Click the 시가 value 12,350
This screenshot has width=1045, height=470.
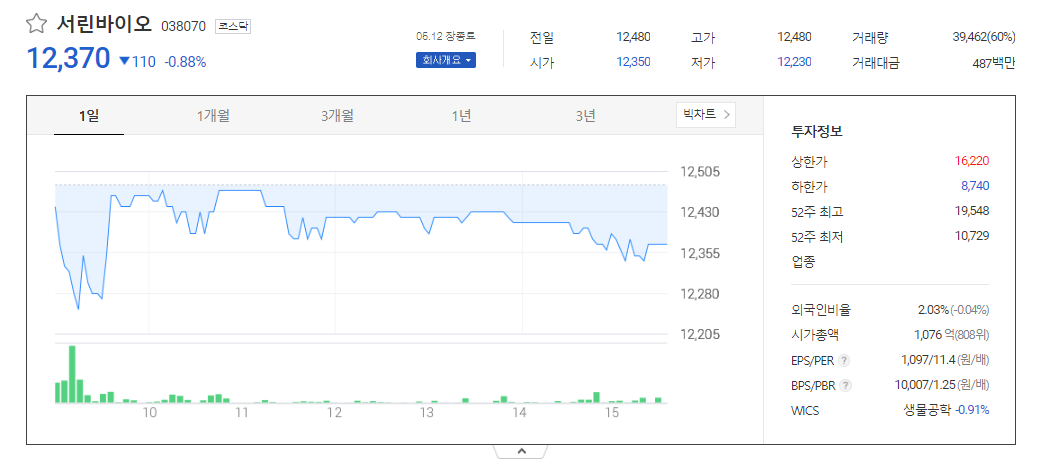633,62
